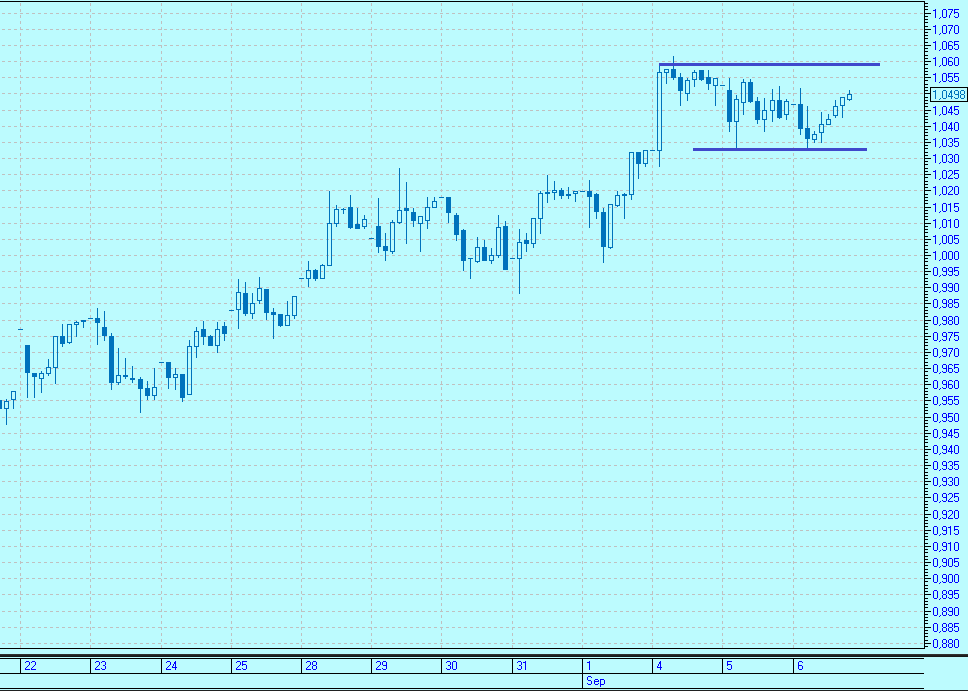Click price scale value 1,020
Screen dimensions: 968x691
946,191
